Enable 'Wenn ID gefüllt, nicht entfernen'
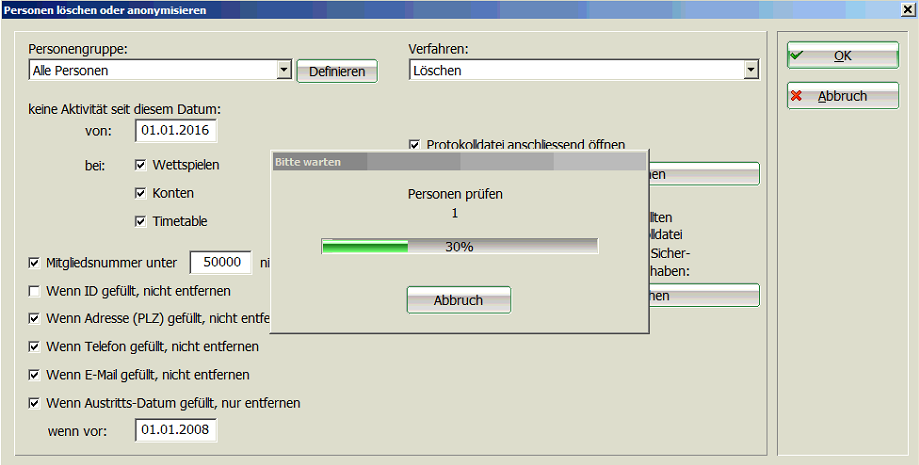 (x=35, y=291)
